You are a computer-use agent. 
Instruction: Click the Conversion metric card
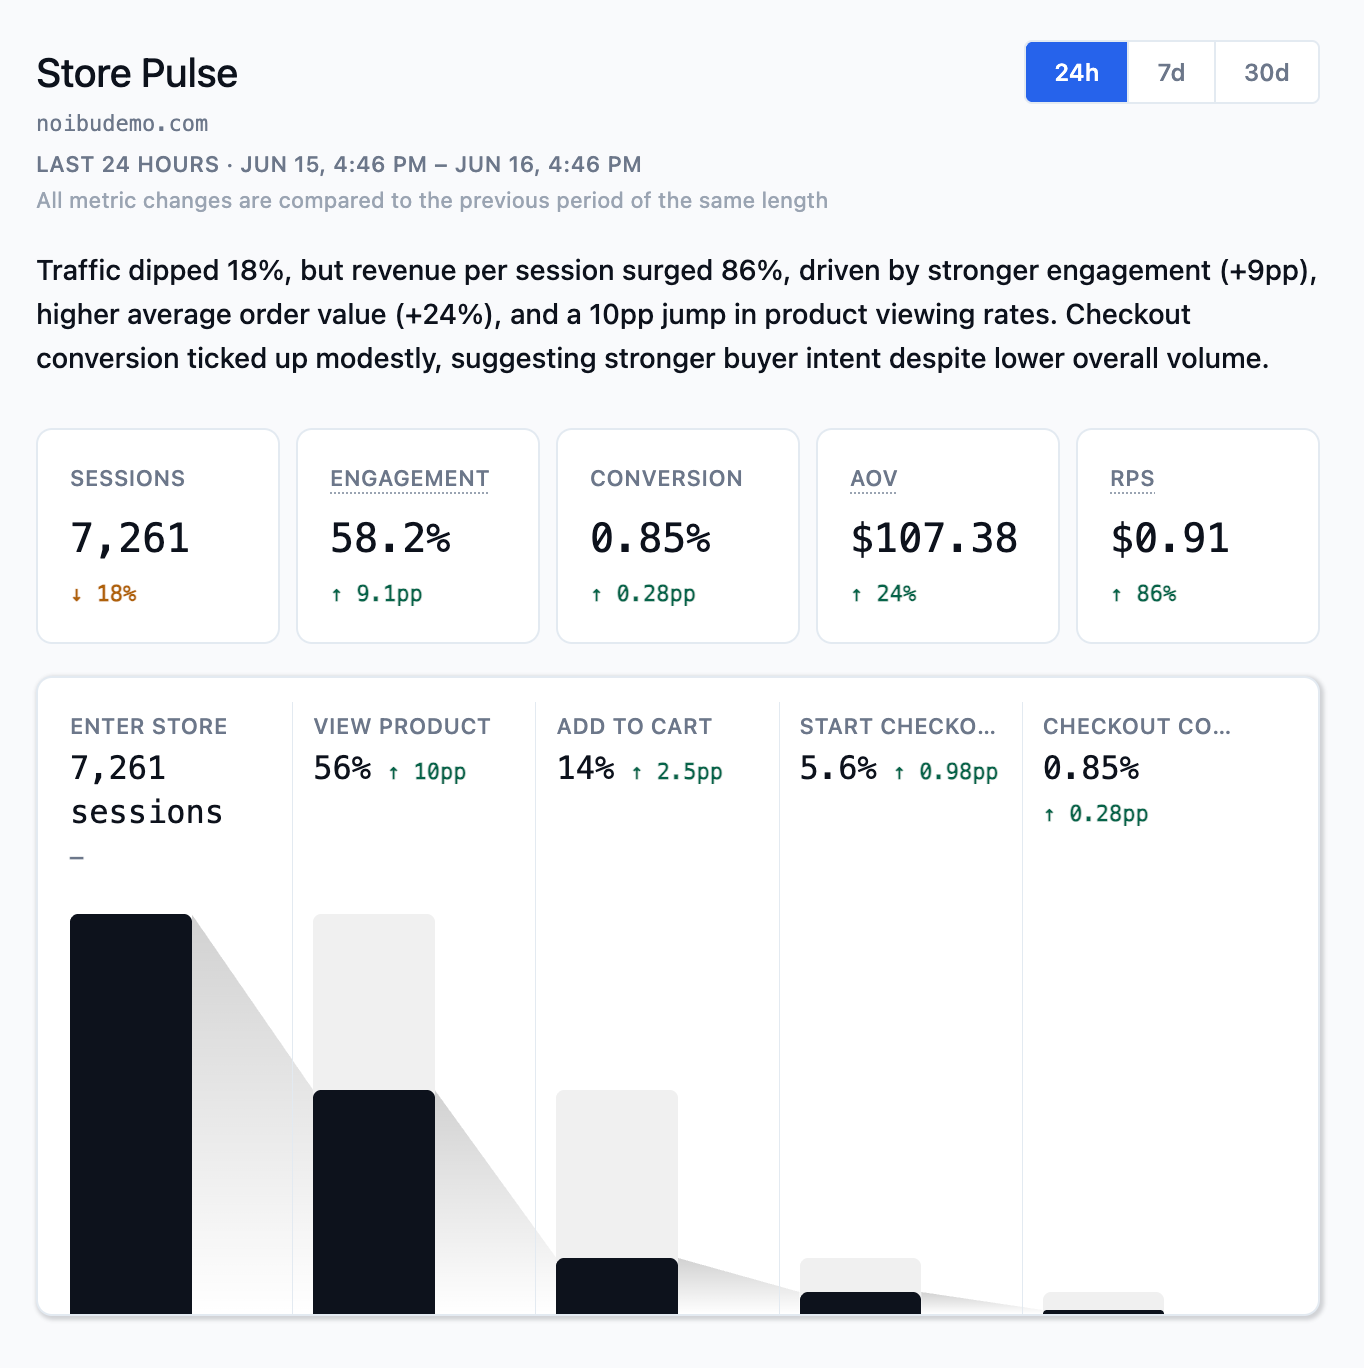[x=678, y=536]
